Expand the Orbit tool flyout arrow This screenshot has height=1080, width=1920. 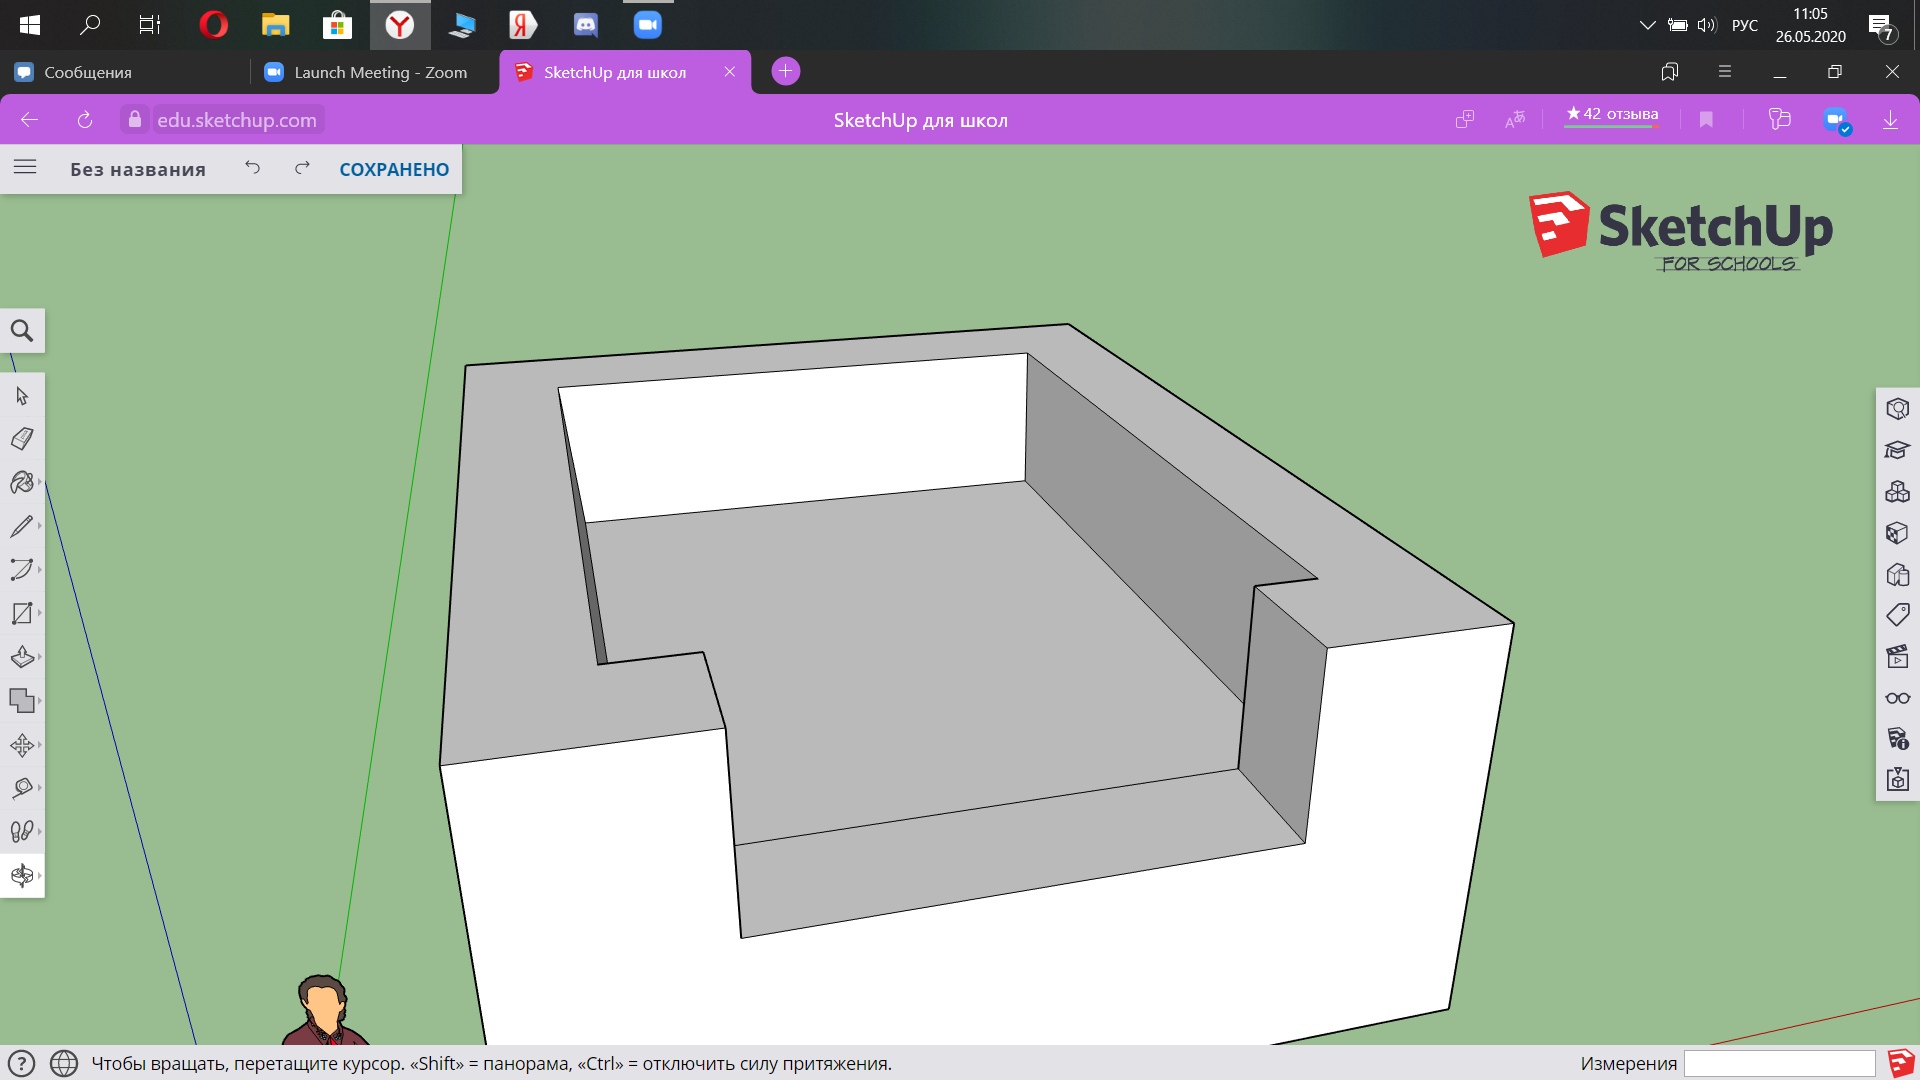click(39, 875)
